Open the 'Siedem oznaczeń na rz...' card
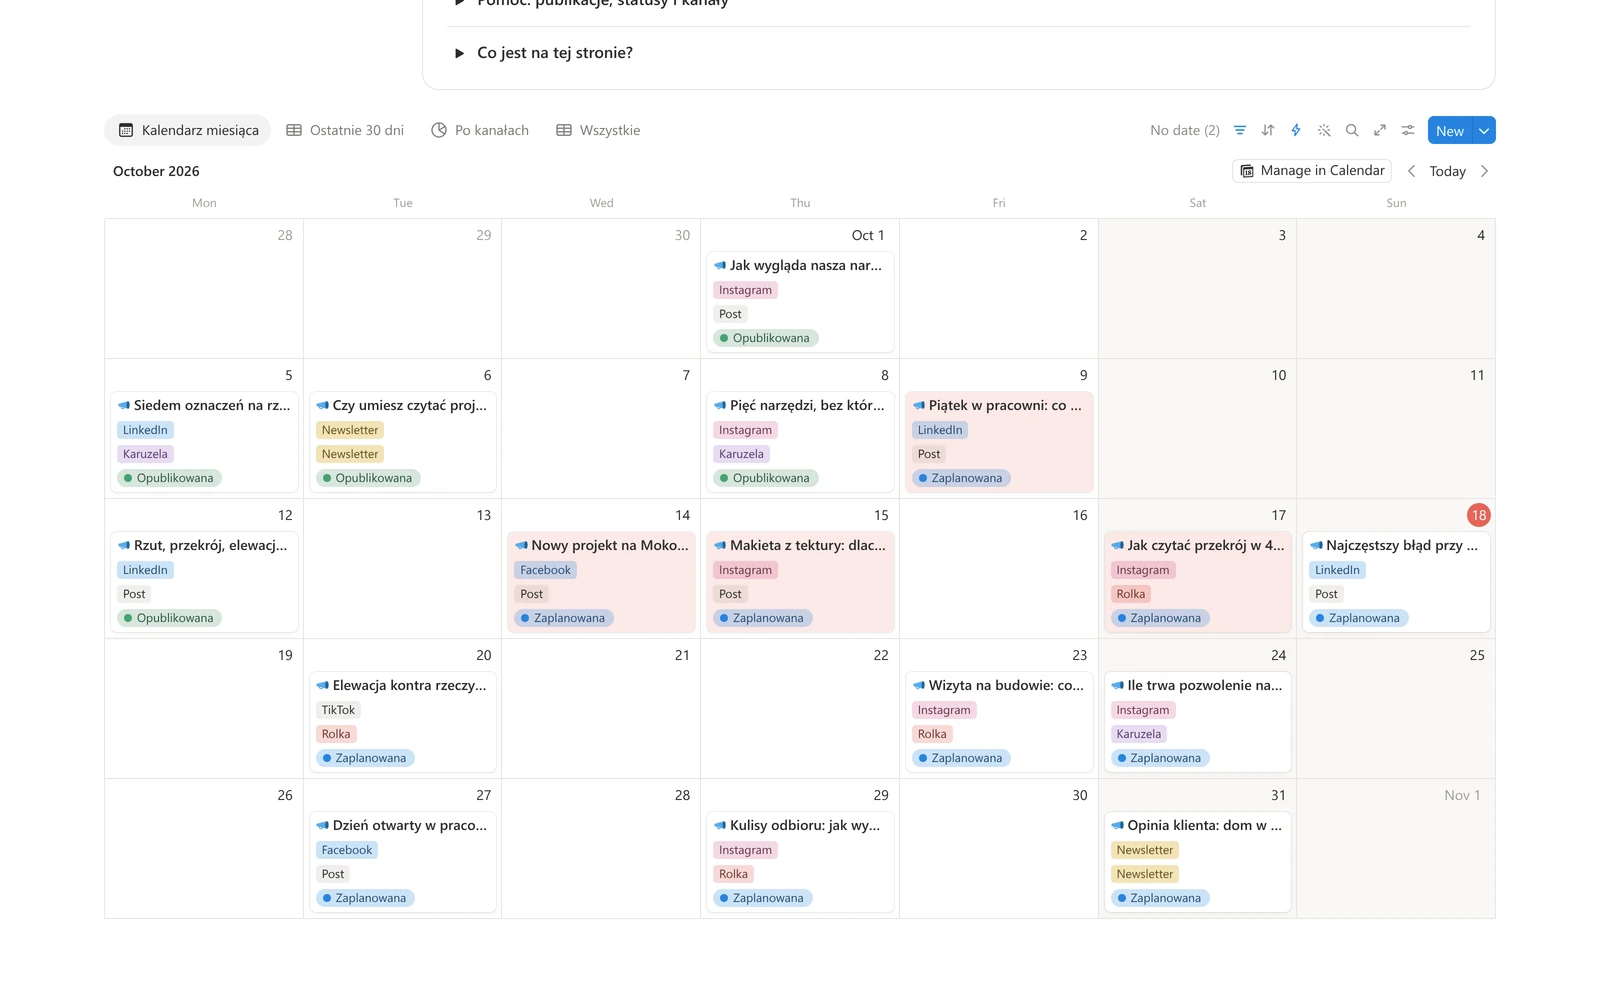The width and height of the screenshot is (1600, 1000). (x=204, y=442)
